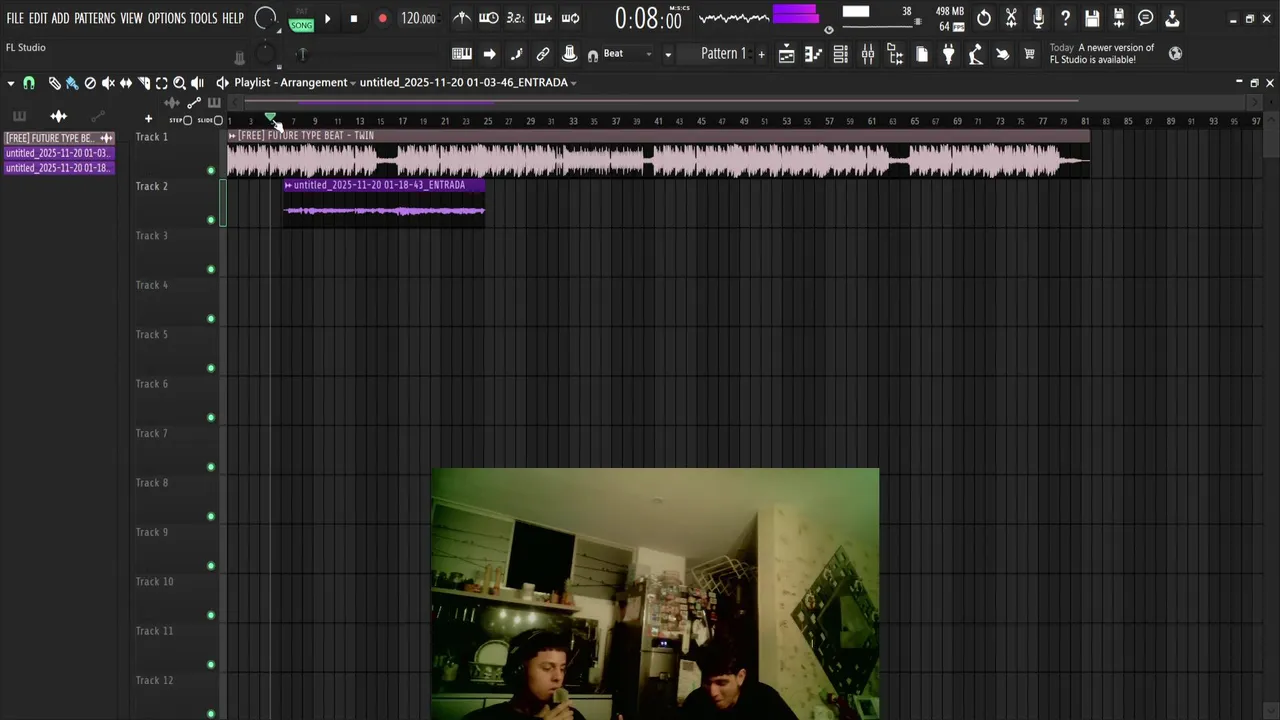Toggle the metronome button
This screenshot has width=1280, height=720.
click(462, 18)
